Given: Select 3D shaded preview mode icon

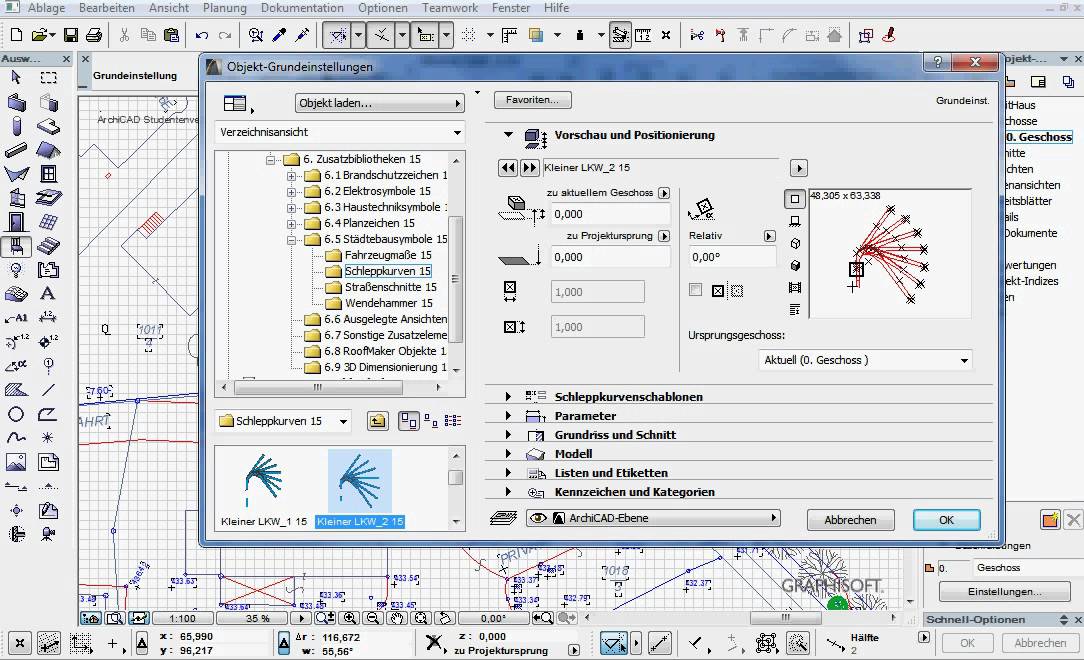Looking at the screenshot, I should (x=795, y=265).
